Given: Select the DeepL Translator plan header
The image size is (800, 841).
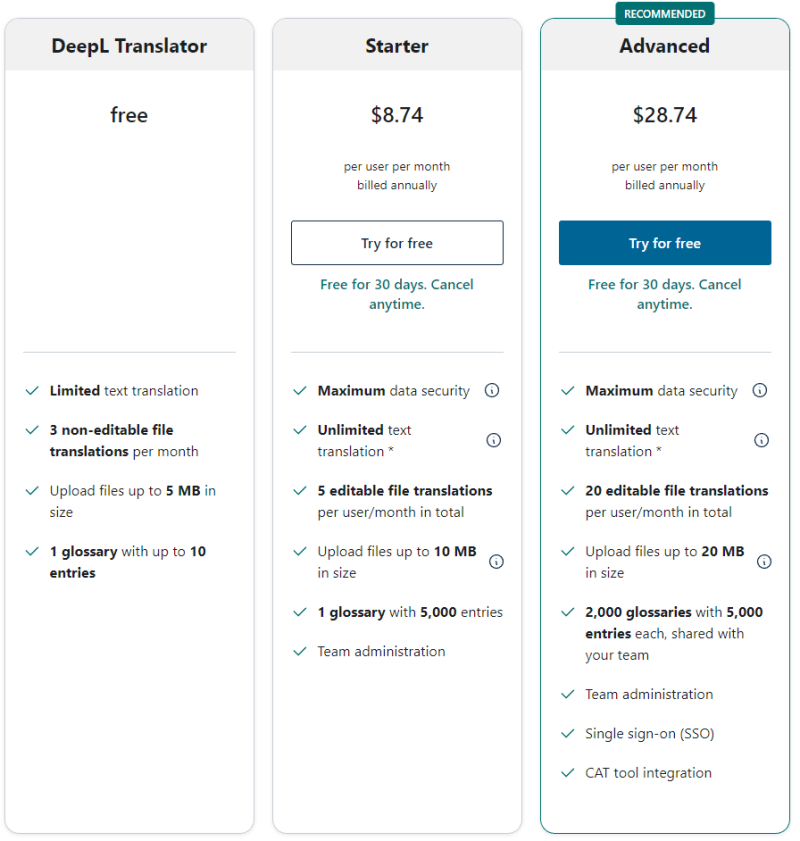Looking at the screenshot, I should tap(128, 45).
